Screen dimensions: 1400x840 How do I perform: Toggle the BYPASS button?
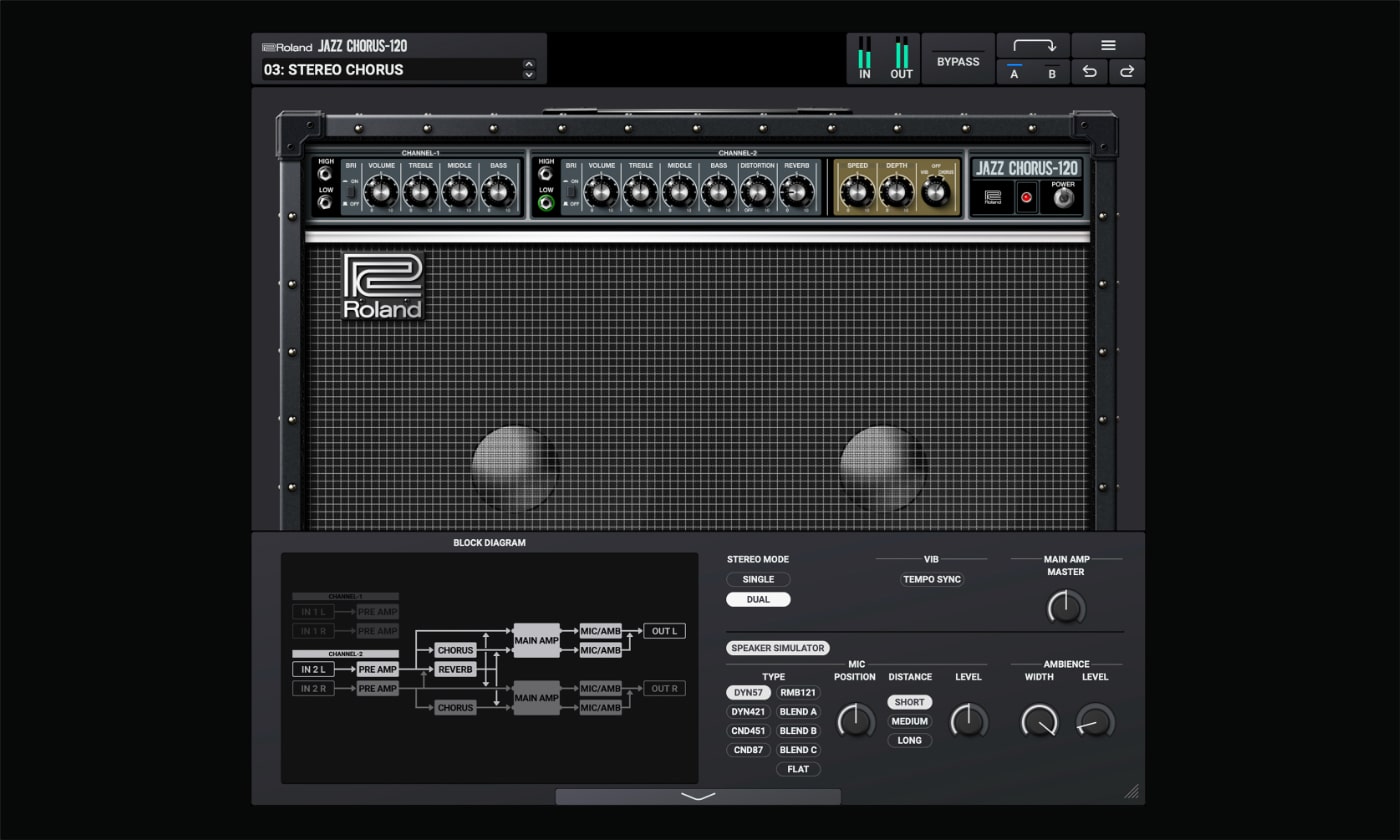[x=957, y=61]
